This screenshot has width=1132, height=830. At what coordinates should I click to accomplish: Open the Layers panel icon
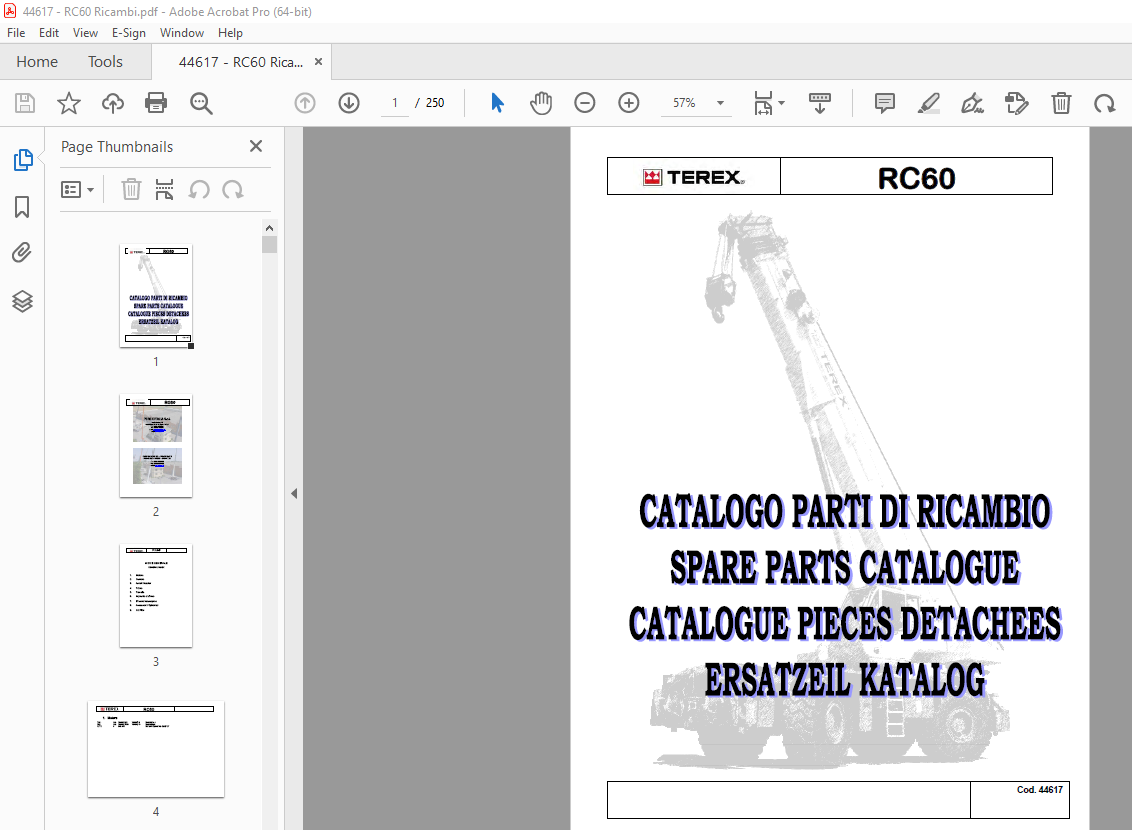tap(22, 301)
